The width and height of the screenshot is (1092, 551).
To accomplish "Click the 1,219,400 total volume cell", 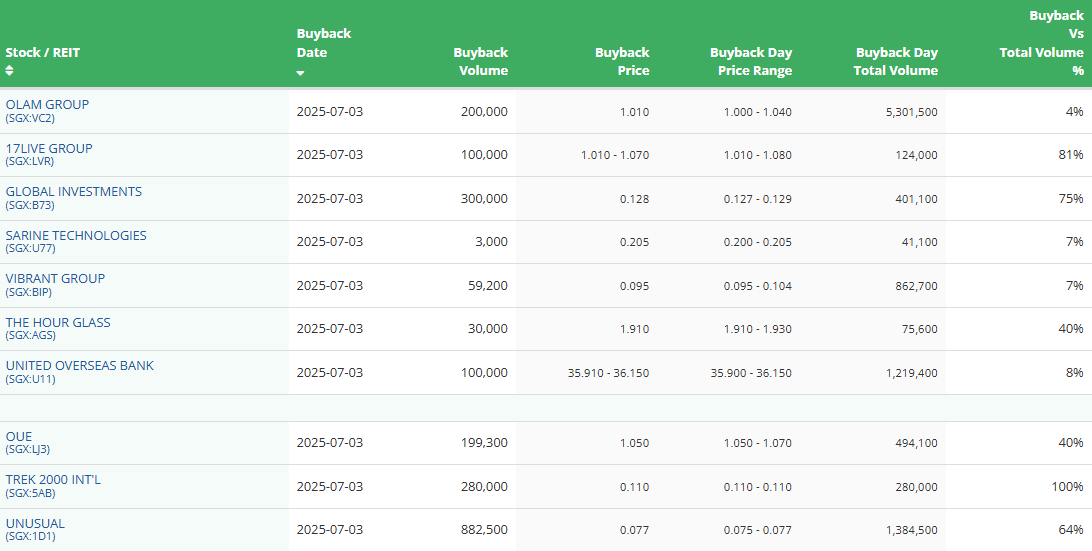I will (x=912, y=373).
